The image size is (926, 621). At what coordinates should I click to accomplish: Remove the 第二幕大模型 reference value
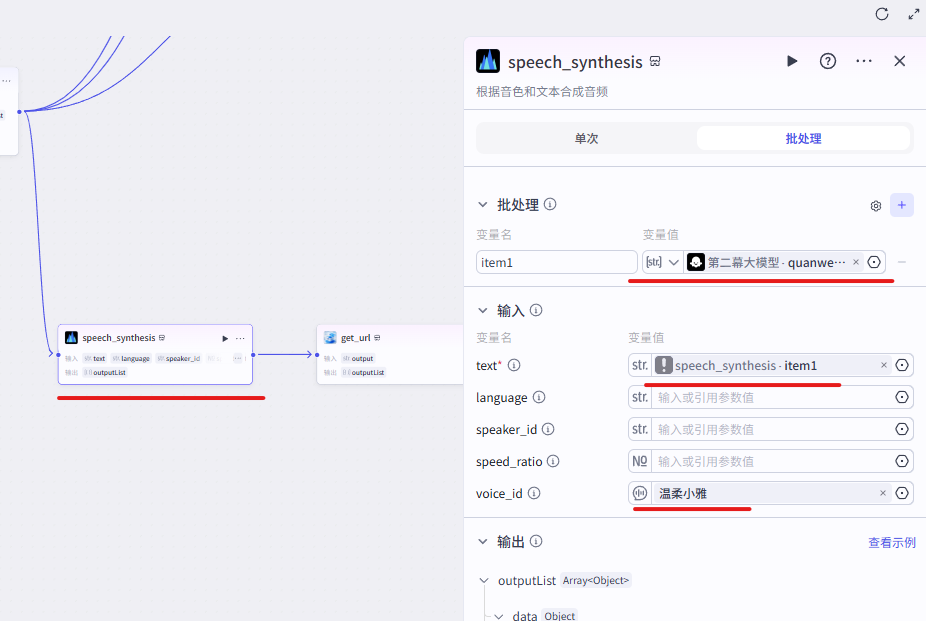click(x=856, y=262)
